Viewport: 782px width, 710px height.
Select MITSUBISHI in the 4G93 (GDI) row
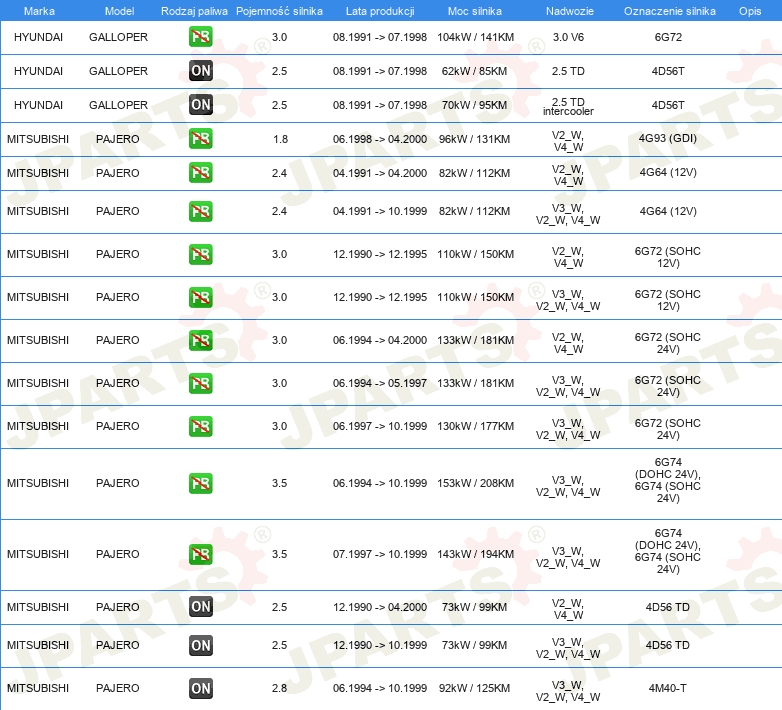pyautogui.click(x=38, y=139)
